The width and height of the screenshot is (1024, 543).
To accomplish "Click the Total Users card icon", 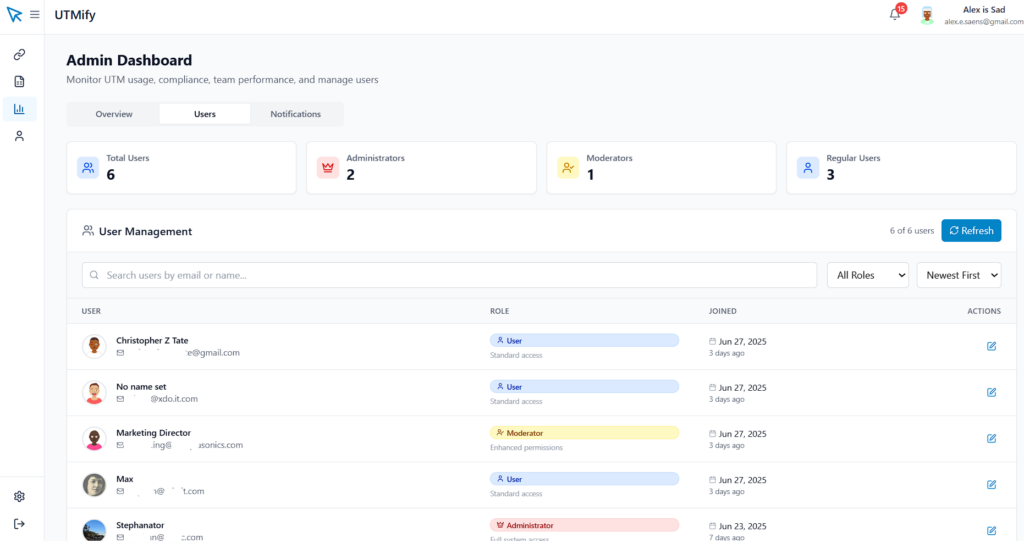I will pyautogui.click(x=88, y=168).
